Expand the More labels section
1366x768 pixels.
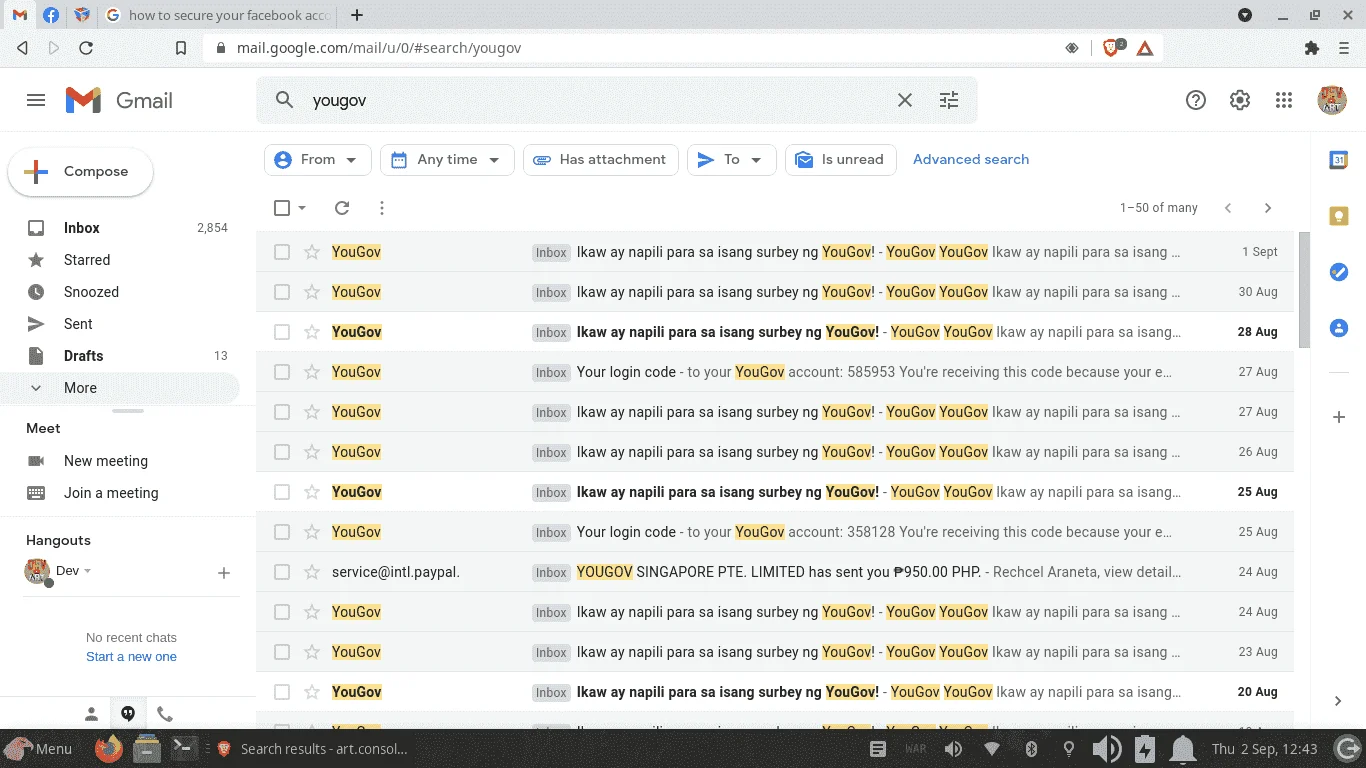(x=120, y=388)
